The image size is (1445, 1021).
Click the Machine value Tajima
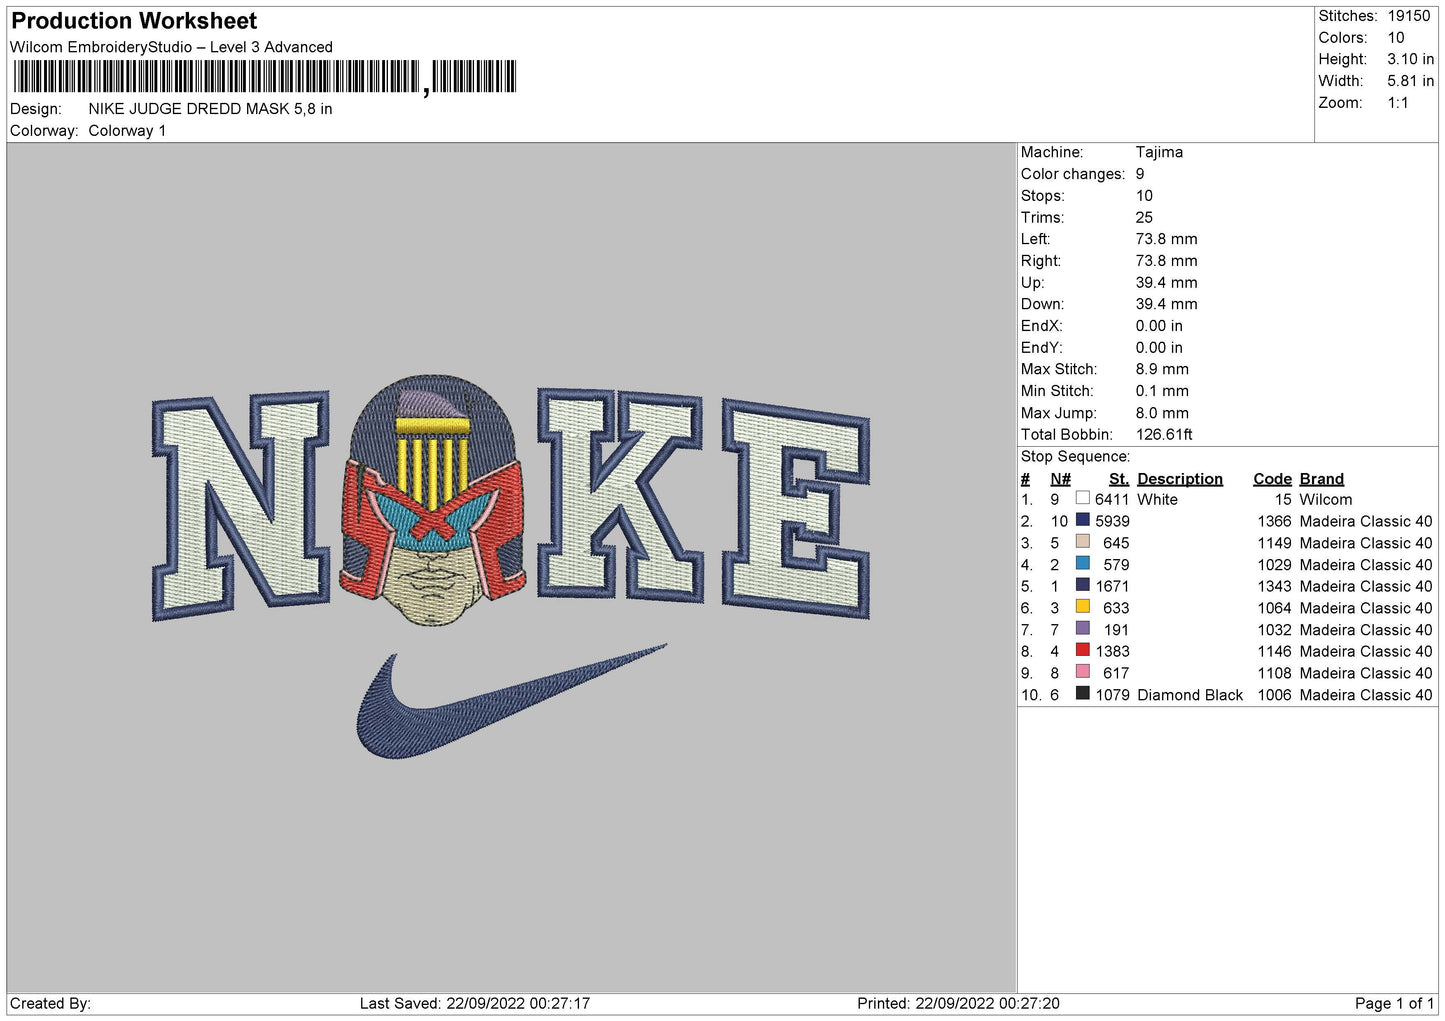[x=1159, y=152]
